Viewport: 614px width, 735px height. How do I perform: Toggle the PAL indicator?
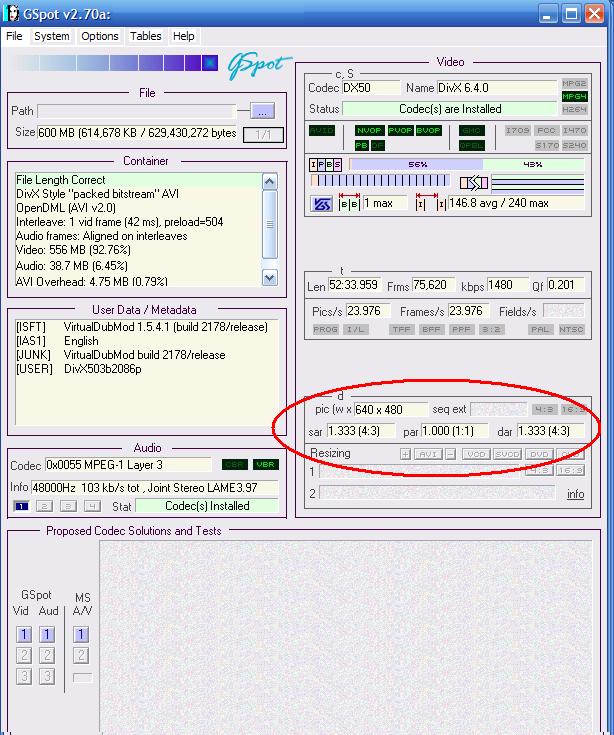pyautogui.click(x=540, y=330)
